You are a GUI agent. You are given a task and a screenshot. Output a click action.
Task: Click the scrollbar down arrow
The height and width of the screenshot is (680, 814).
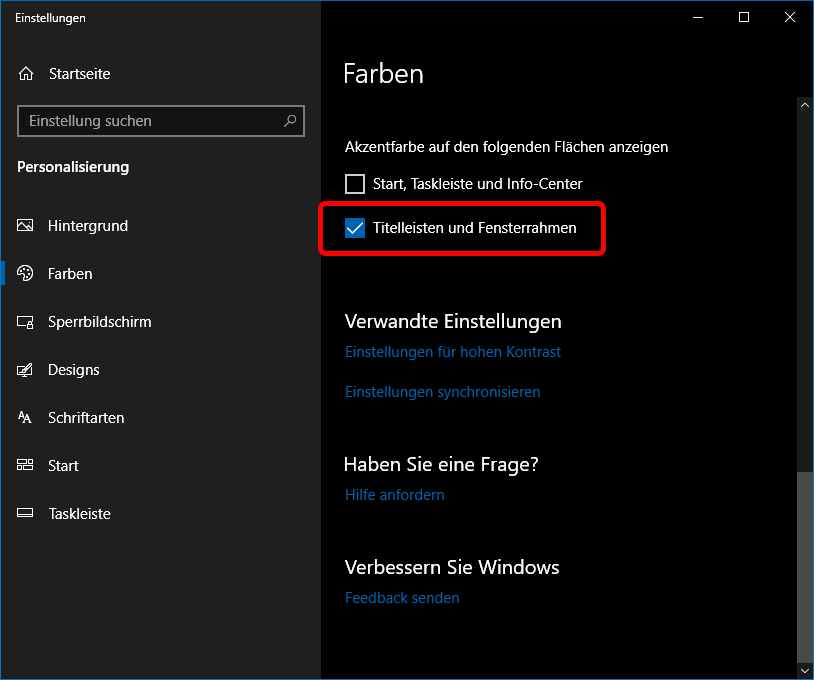coord(804,670)
